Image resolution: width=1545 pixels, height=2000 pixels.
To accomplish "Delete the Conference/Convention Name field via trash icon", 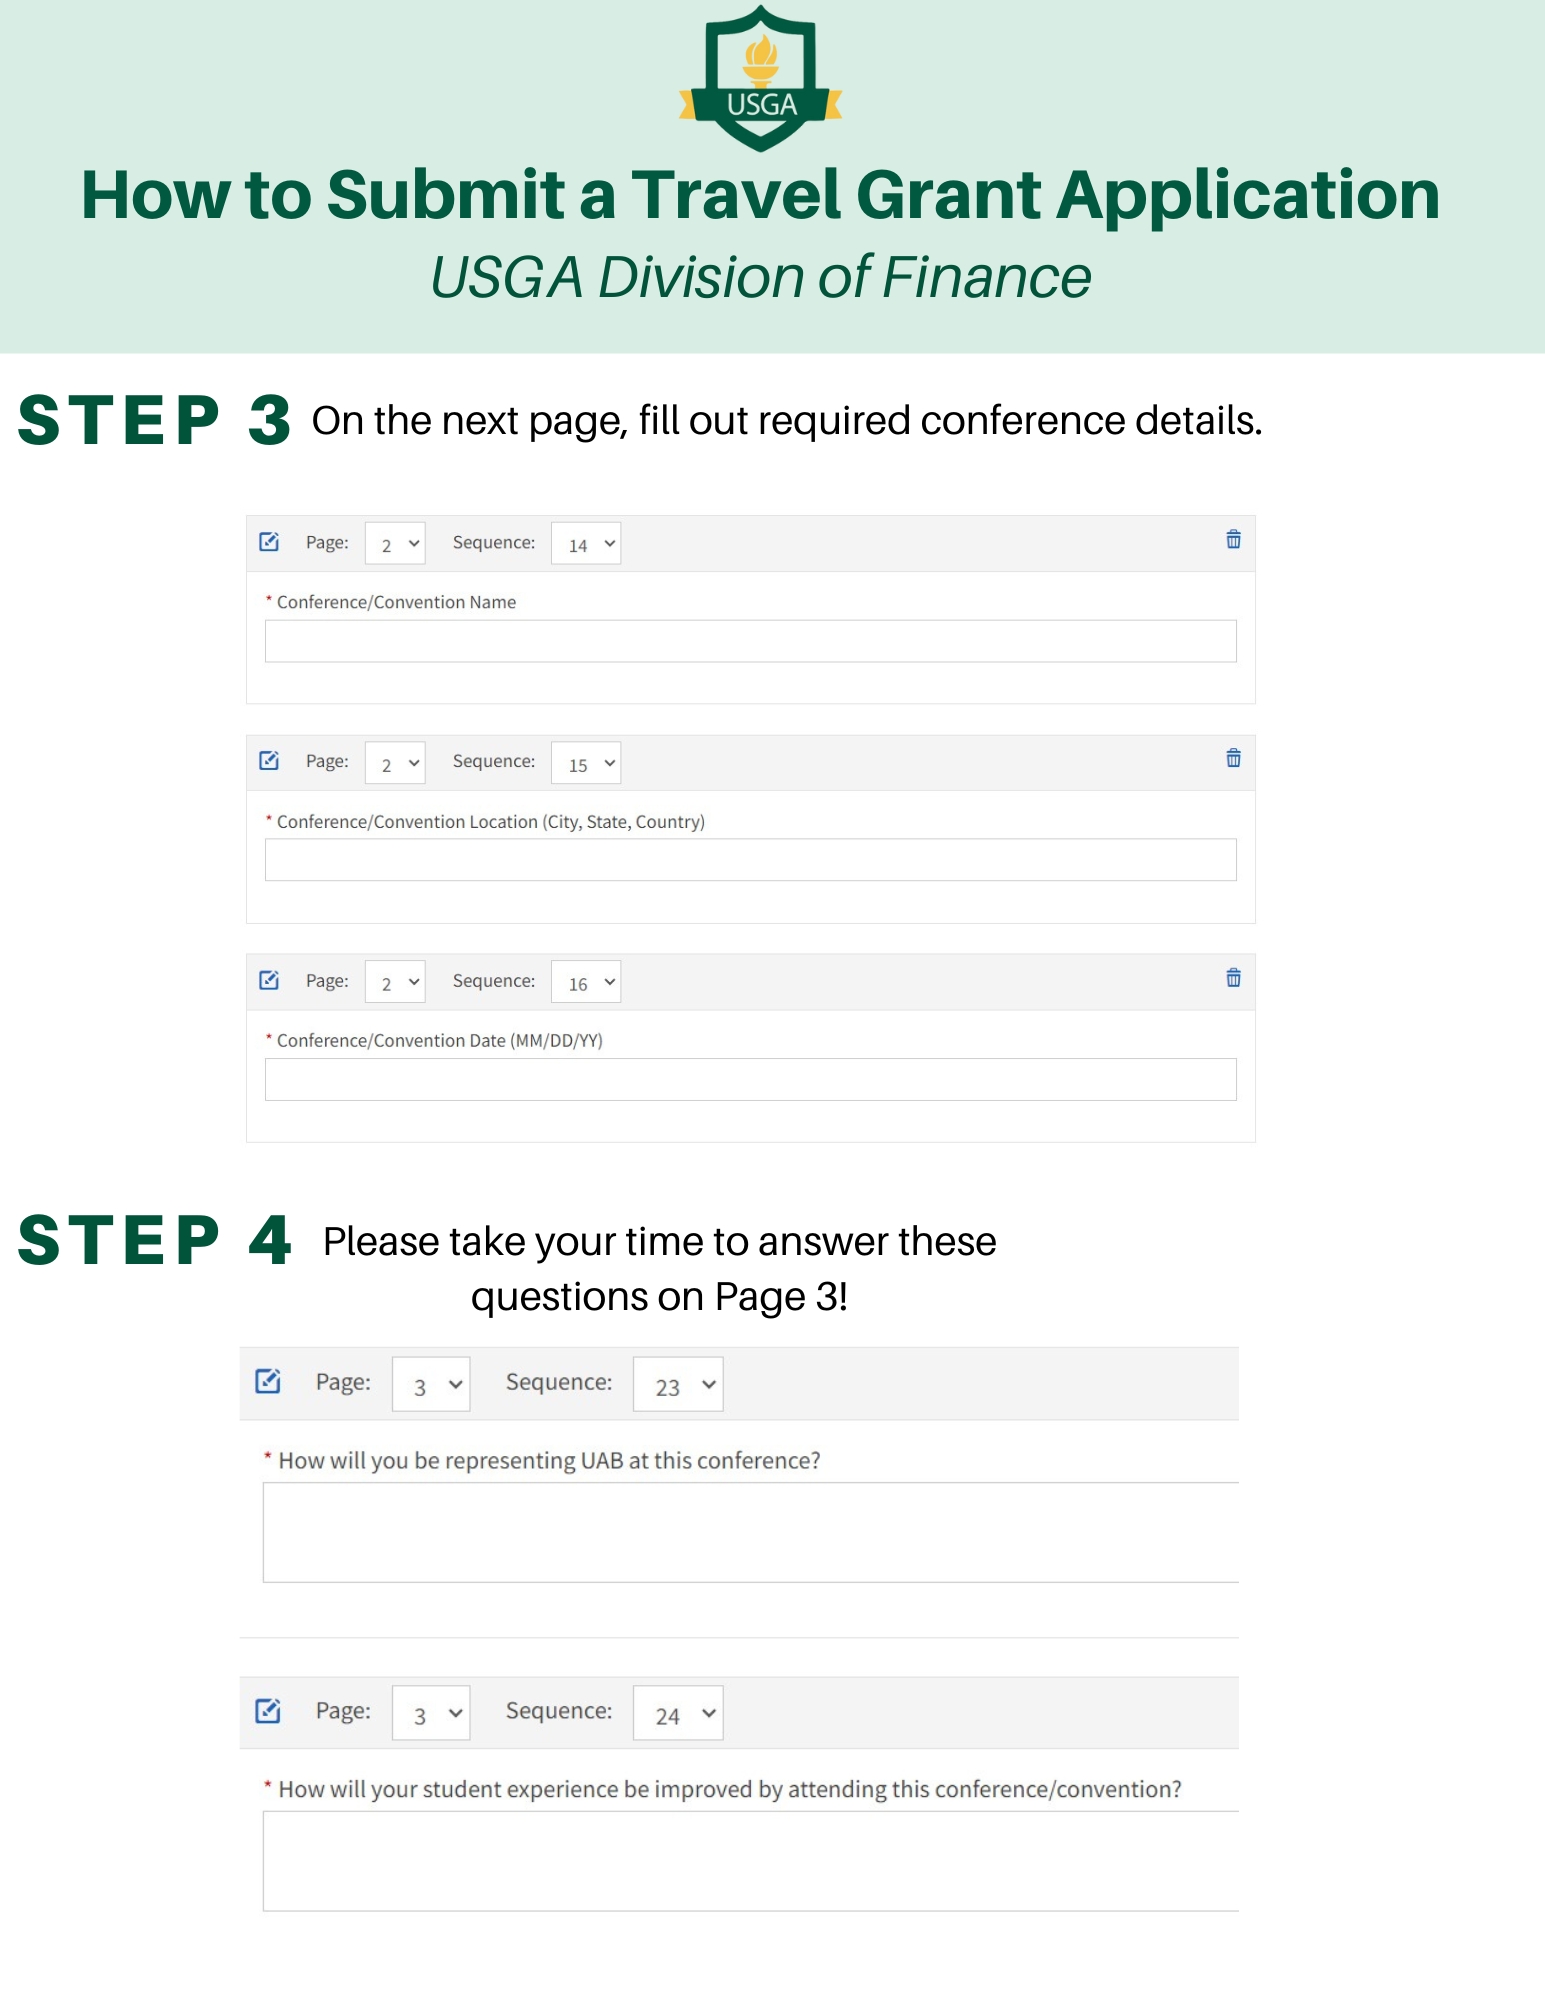I will point(1233,539).
